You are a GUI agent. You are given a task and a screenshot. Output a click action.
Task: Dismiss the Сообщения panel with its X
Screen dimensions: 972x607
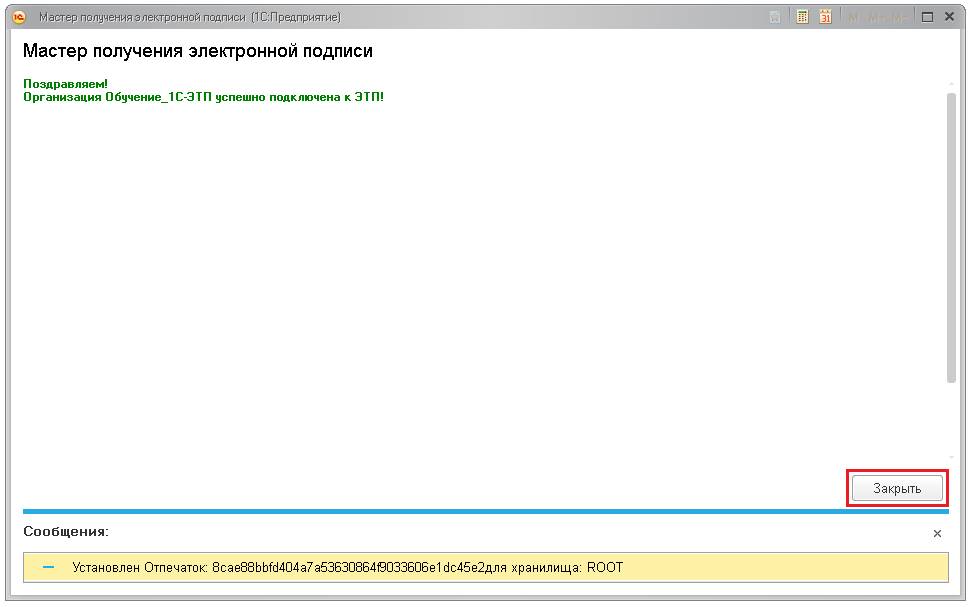(x=937, y=533)
